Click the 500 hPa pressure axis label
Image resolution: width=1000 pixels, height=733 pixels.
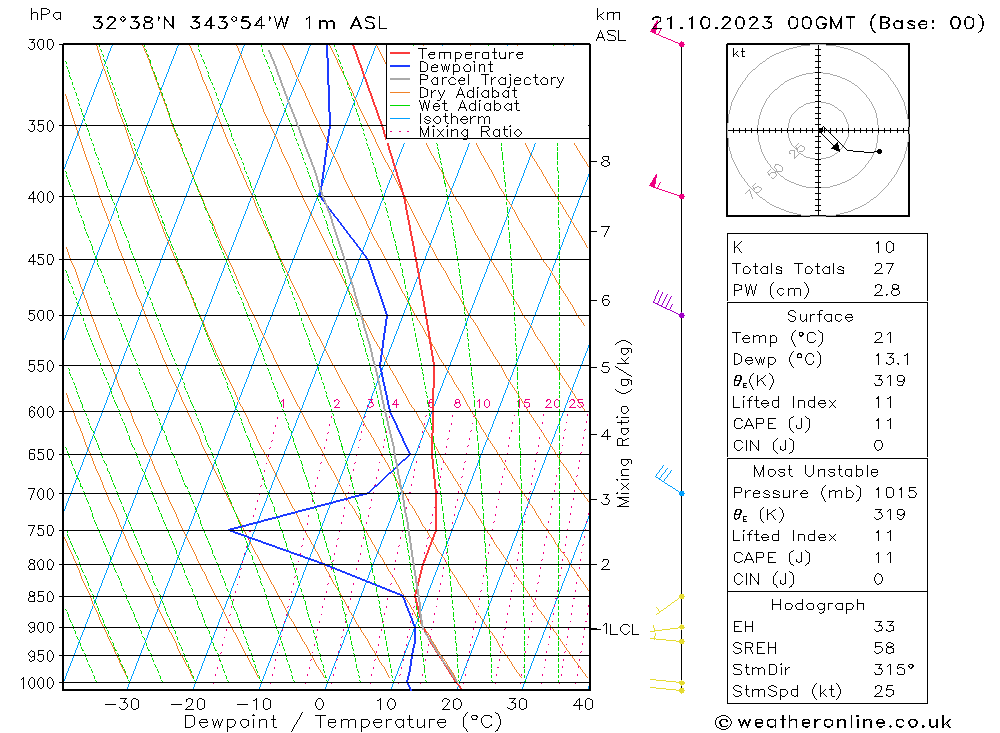(x=41, y=316)
